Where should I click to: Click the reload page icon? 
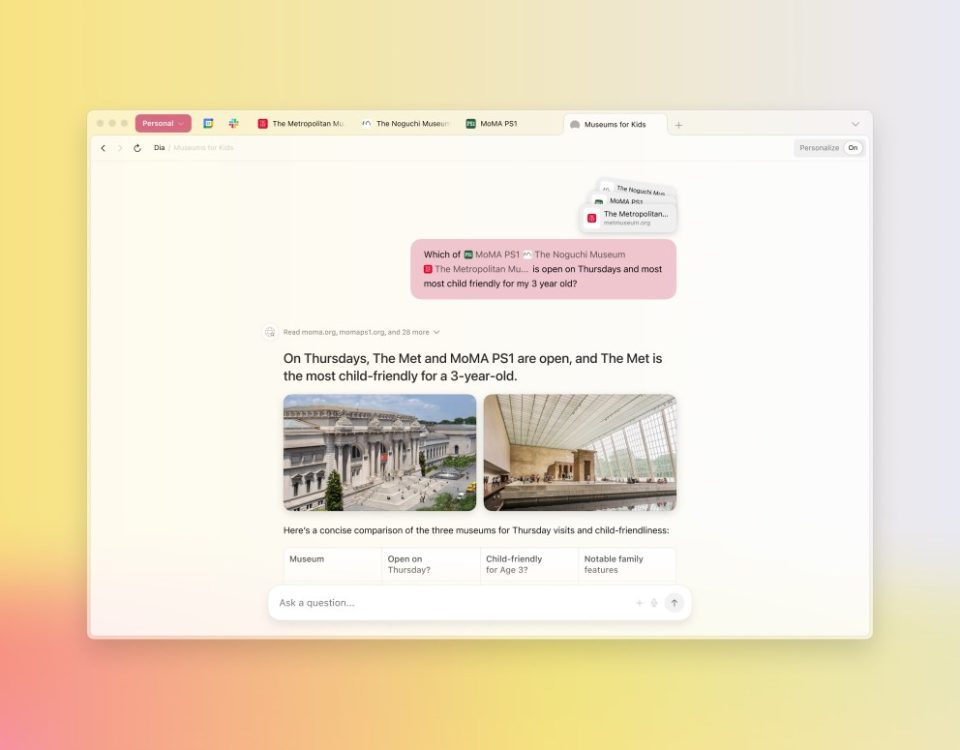tap(139, 147)
